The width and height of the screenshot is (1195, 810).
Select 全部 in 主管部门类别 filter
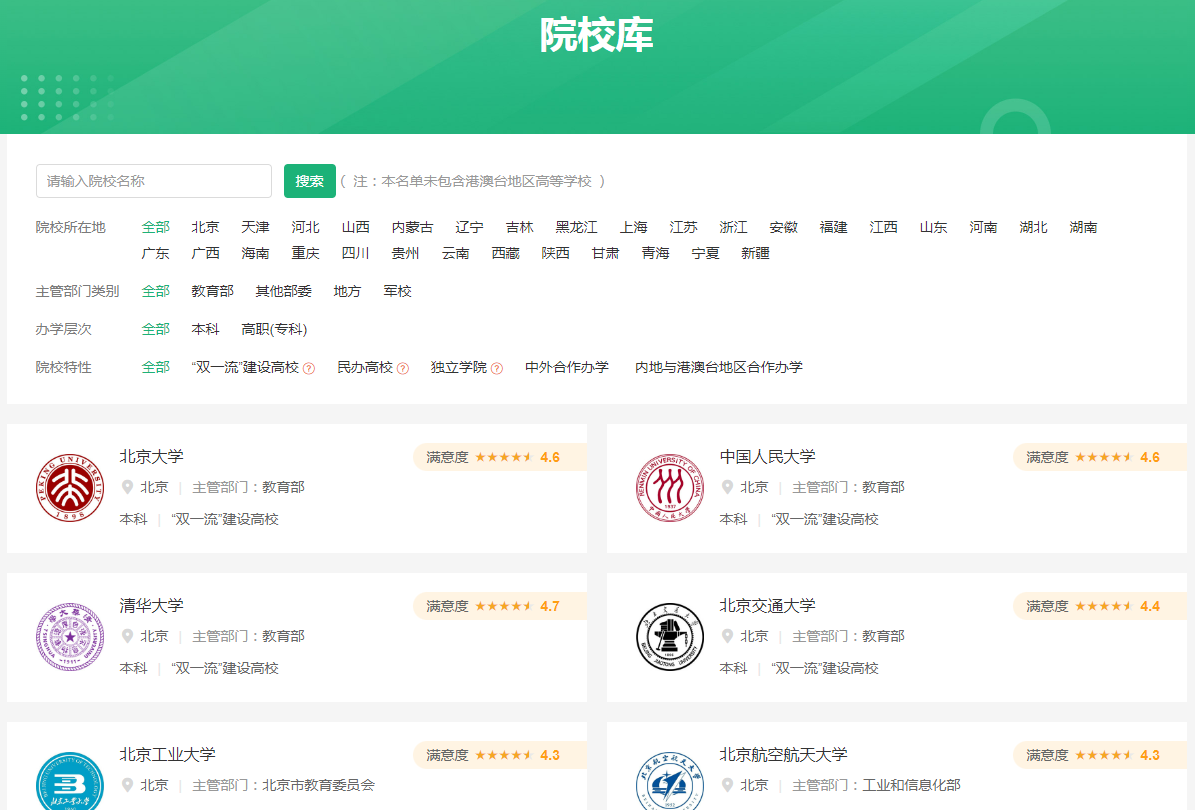click(155, 291)
